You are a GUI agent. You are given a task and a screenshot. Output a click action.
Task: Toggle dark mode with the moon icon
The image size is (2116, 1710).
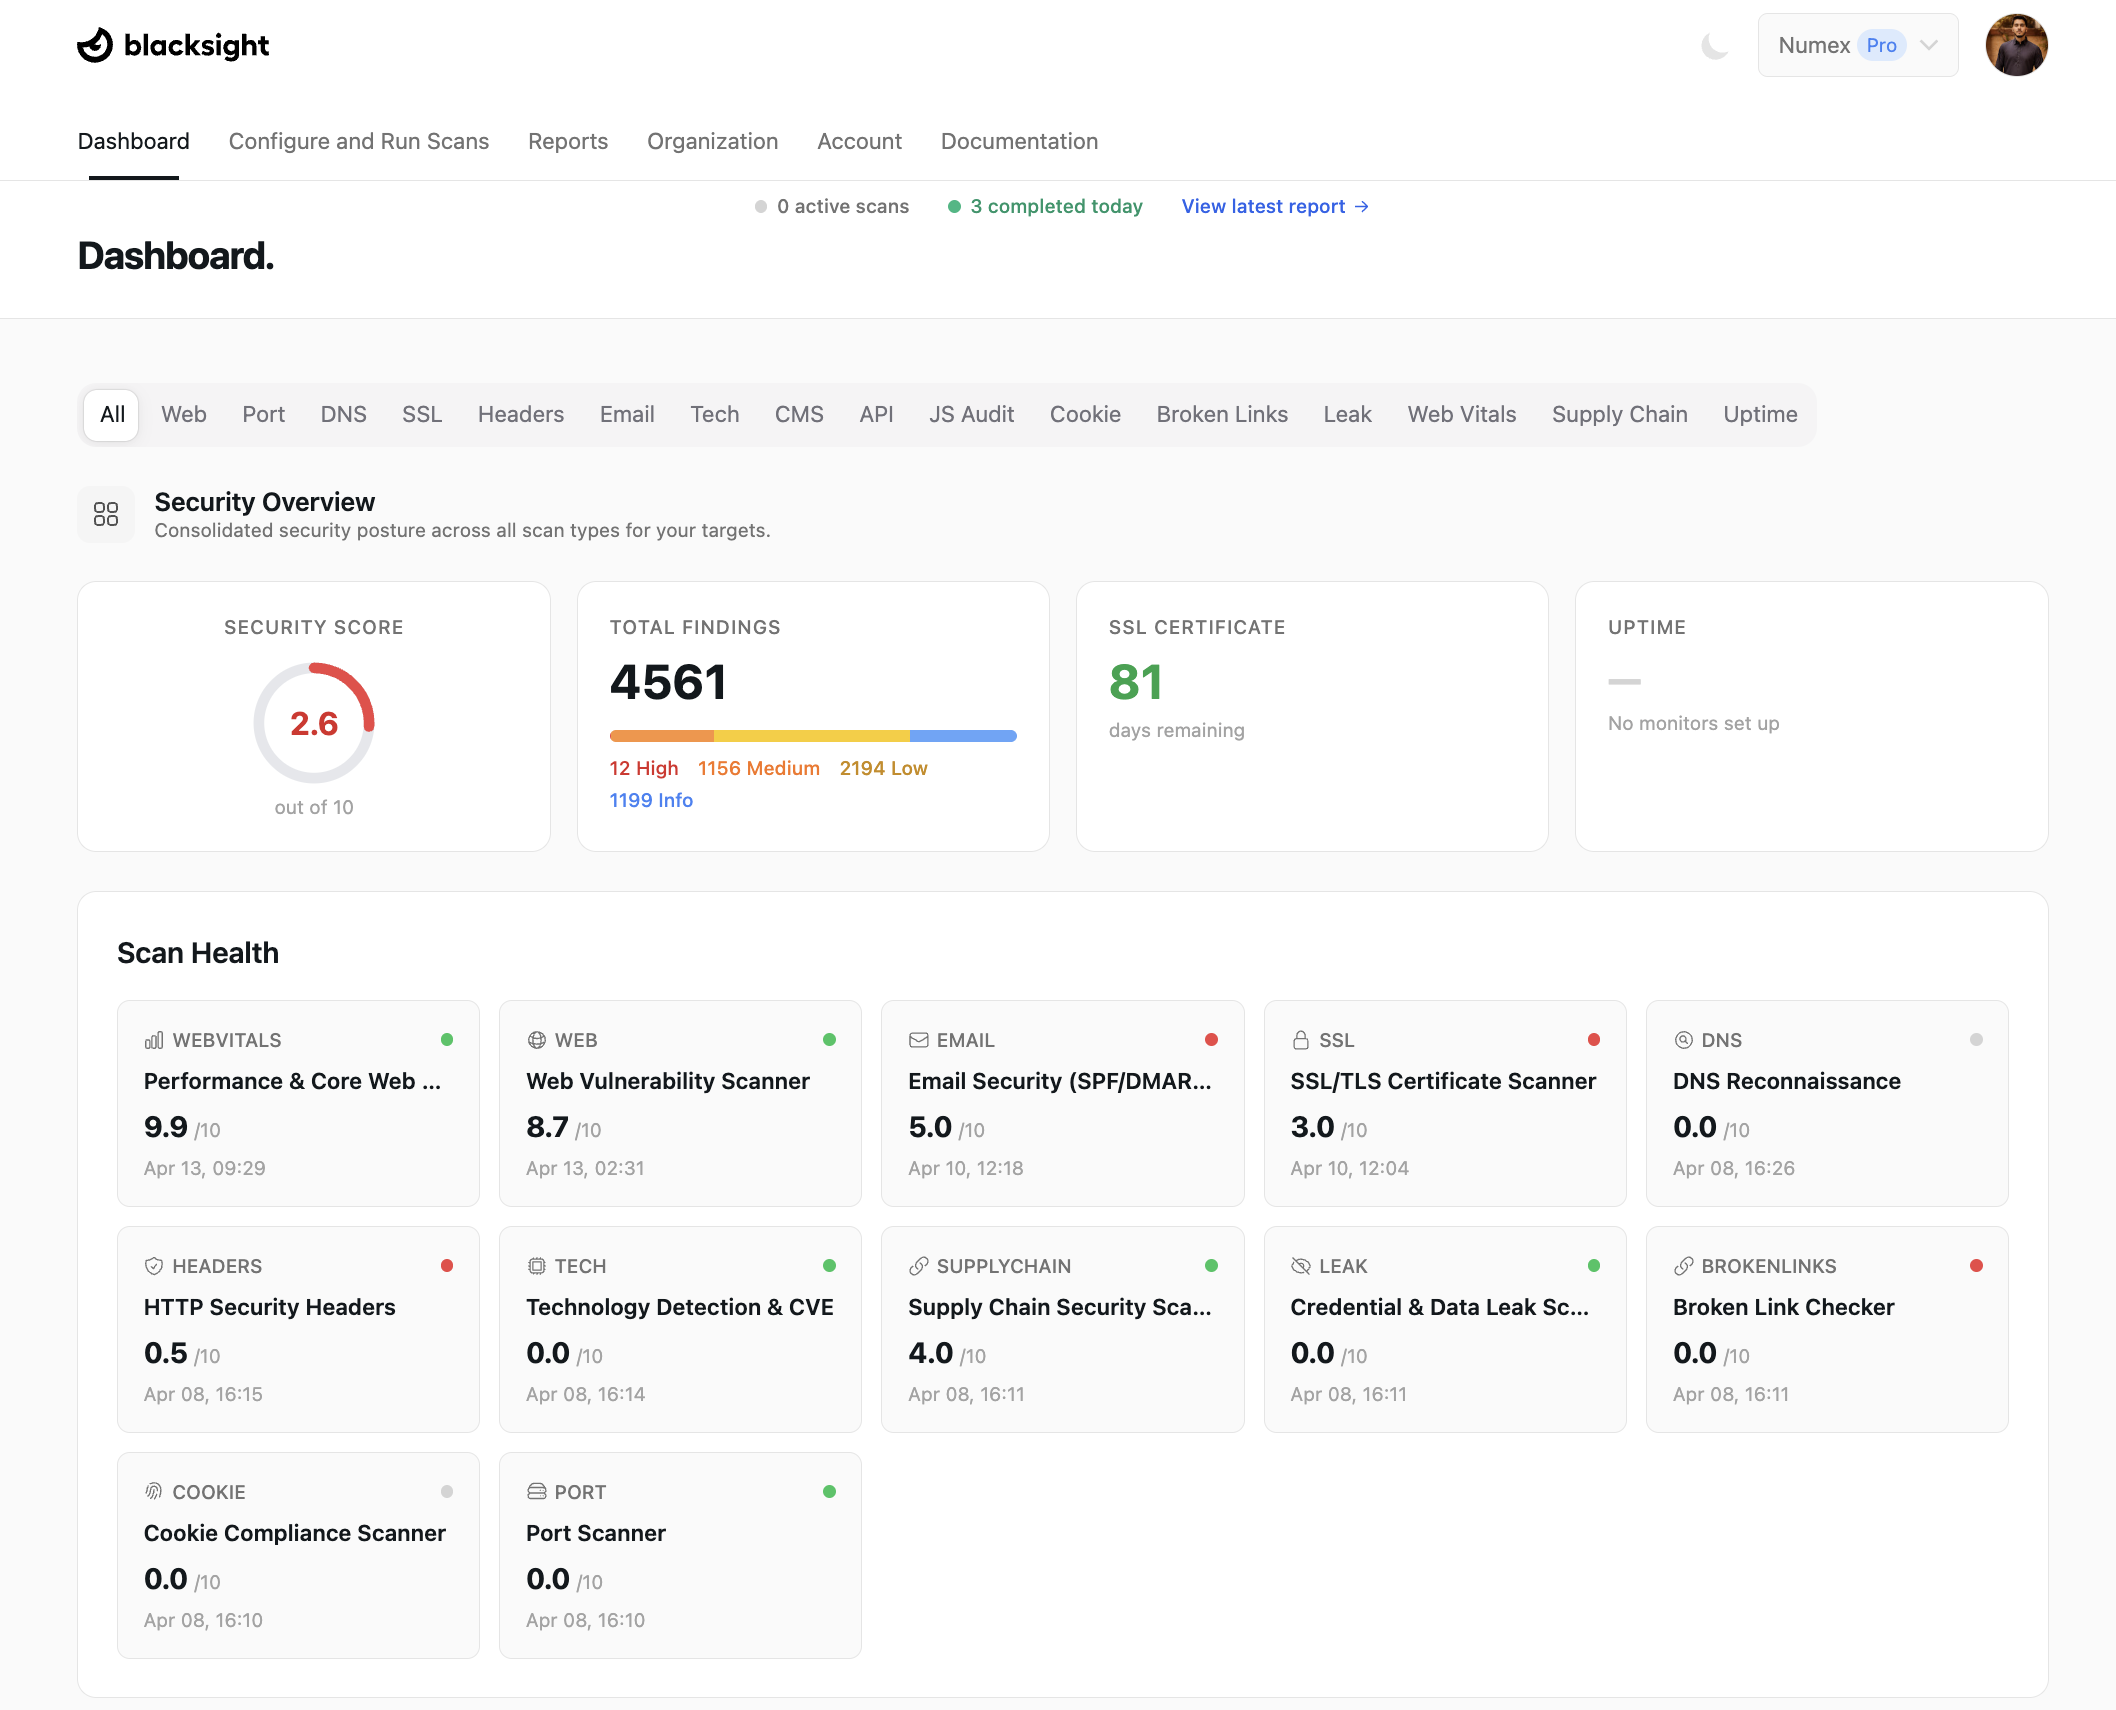coord(1716,44)
